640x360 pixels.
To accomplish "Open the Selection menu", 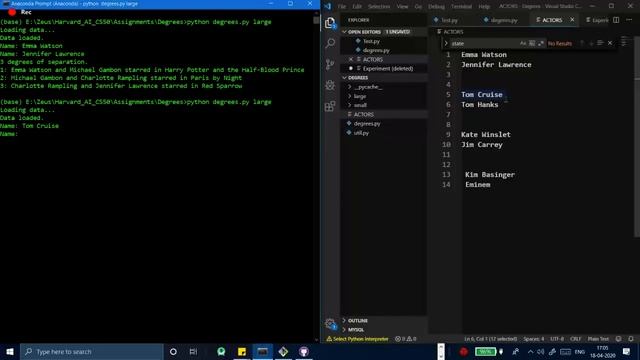I will click(379, 7).
